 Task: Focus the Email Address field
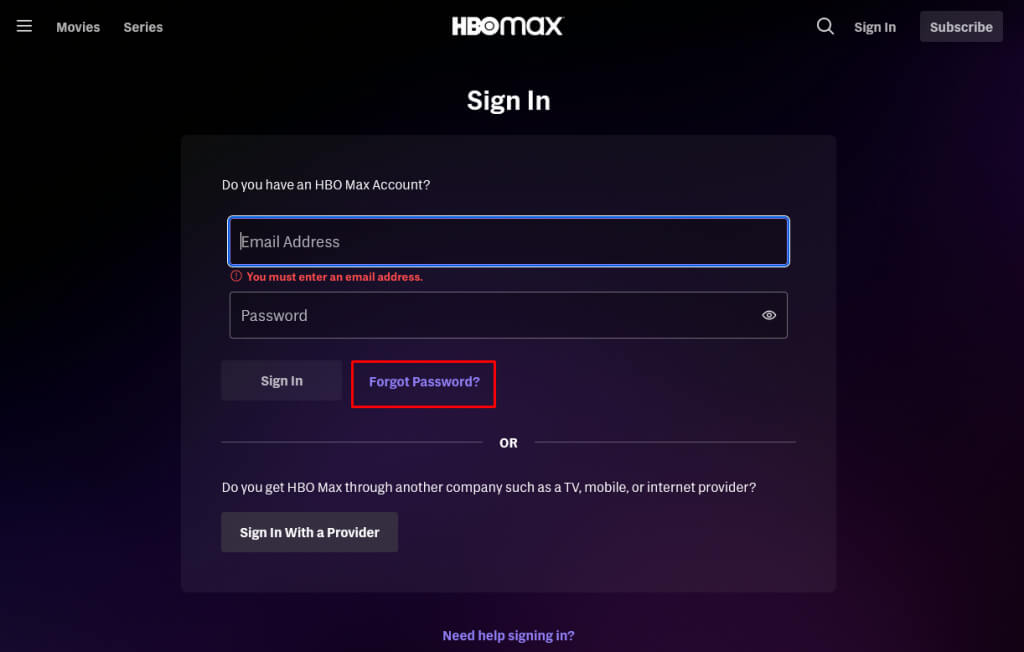[508, 241]
